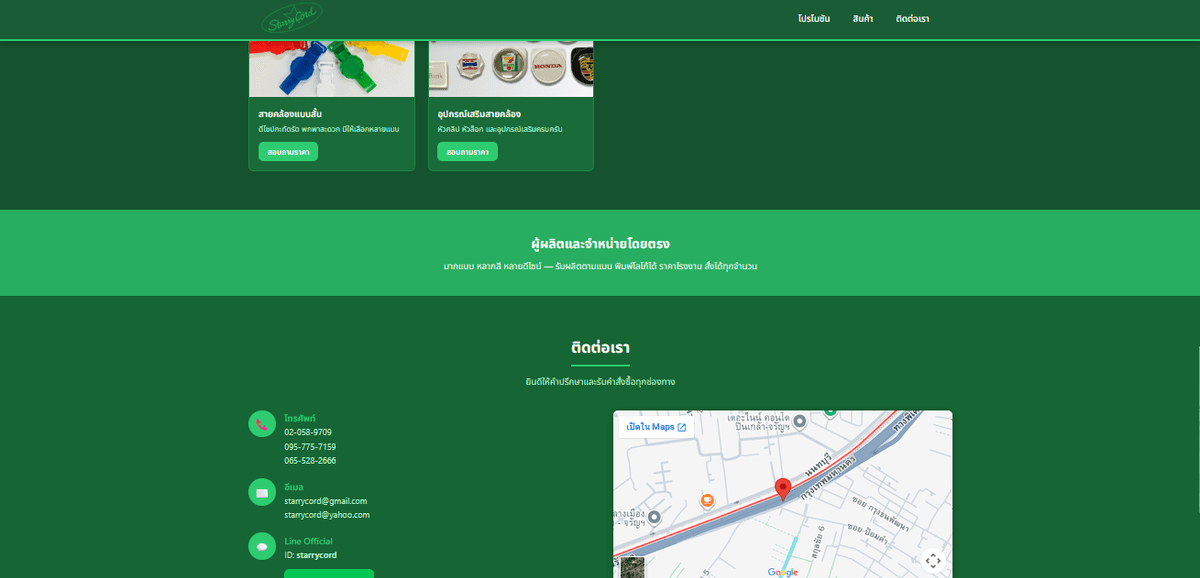The width and height of the screenshot is (1200, 578).
Task: Click the subtitle ยินดีให้คำปรึกษาและรับคำสั่งซื้อทุกช่องทาง
Action: tap(600, 382)
